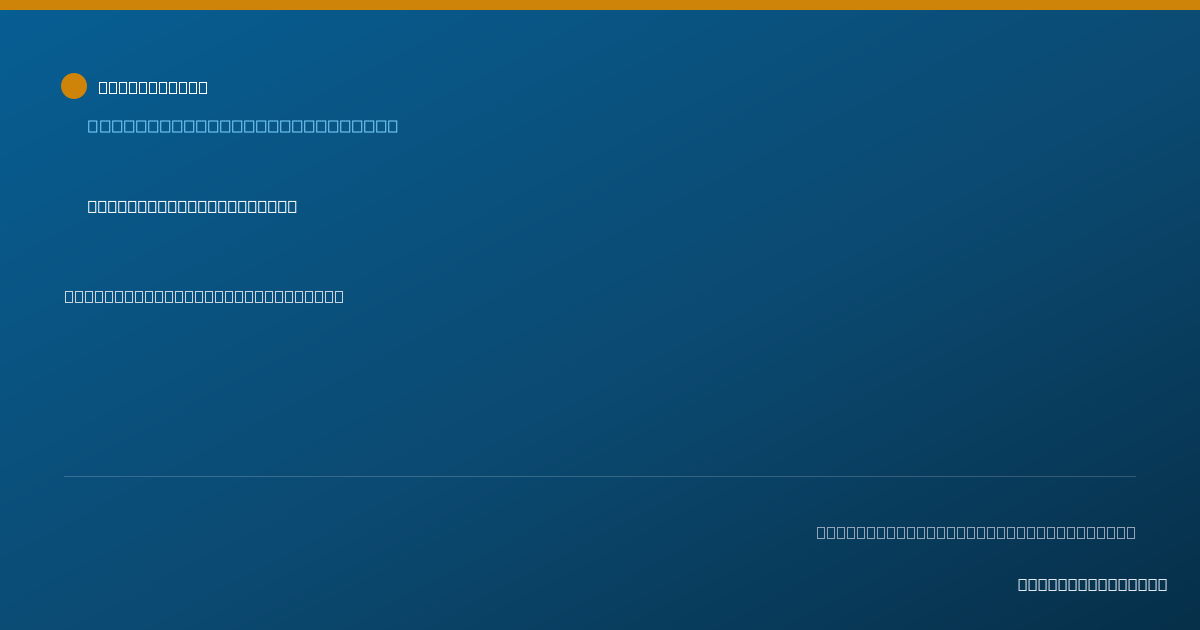Open the light-blue highlighted text line
Screen dimensions: 1200x630
pyautogui.click(x=243, y=126)
